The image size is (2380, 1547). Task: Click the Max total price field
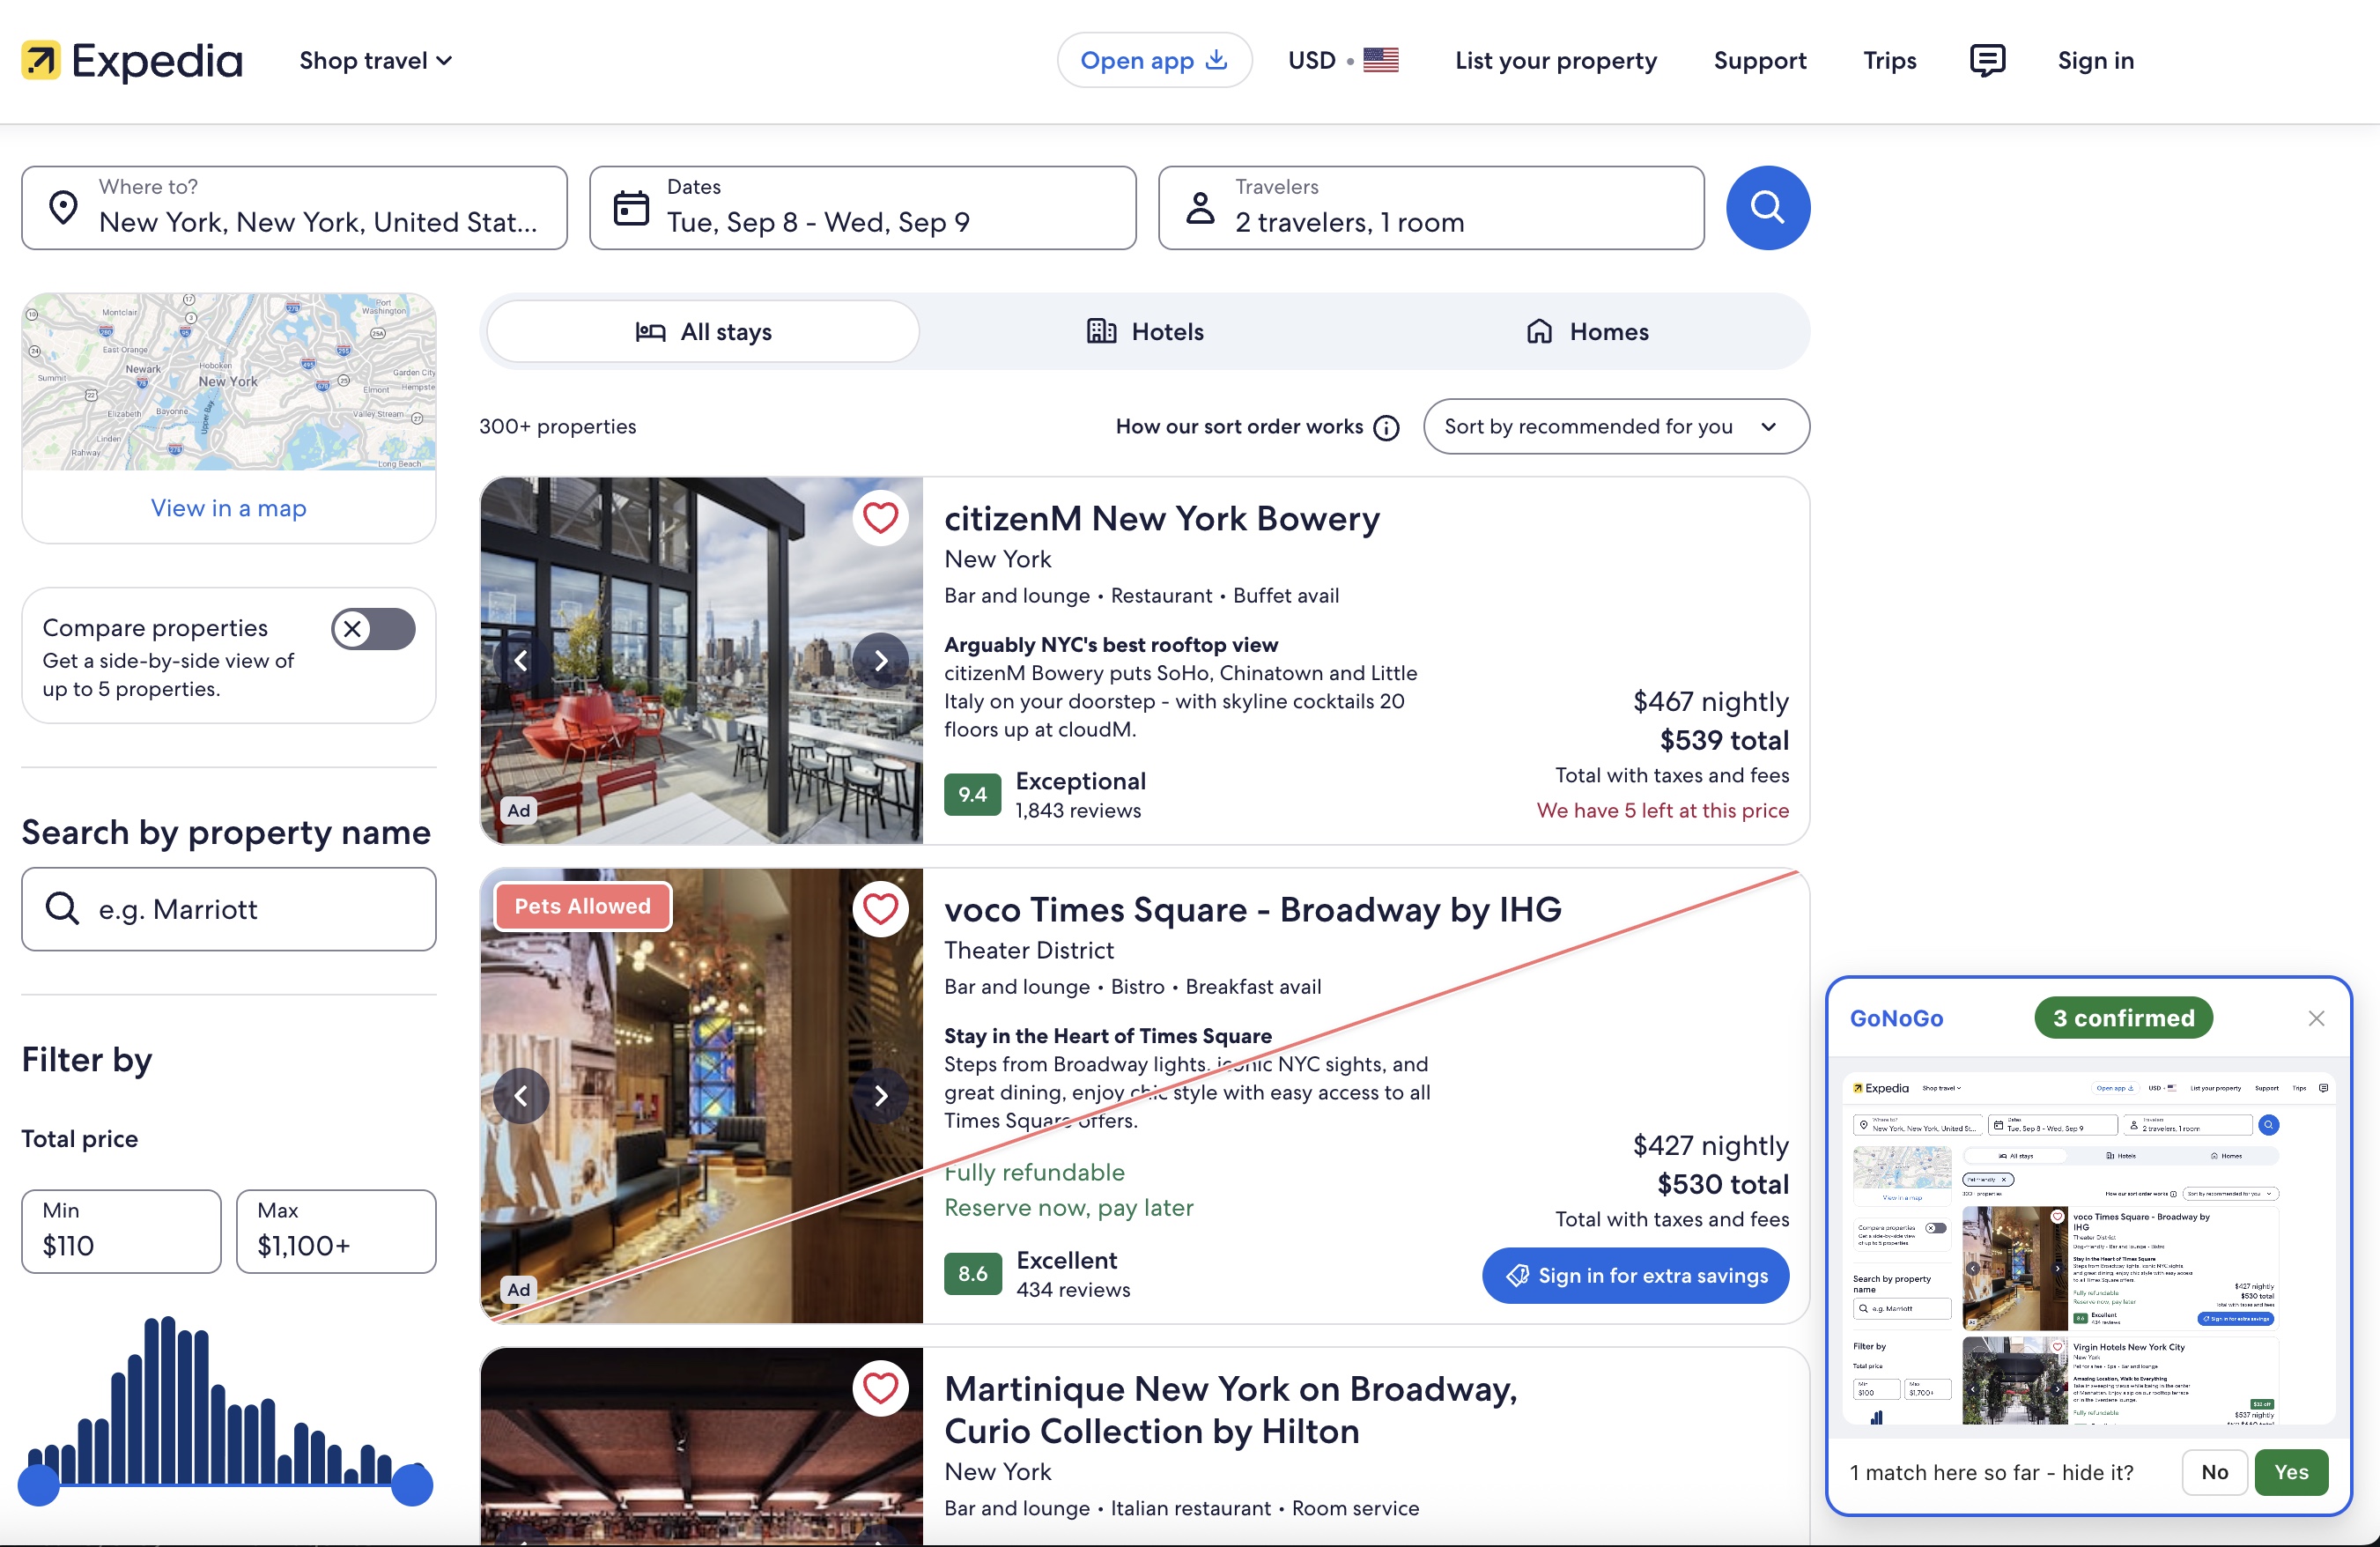[x=336, y=1231]
